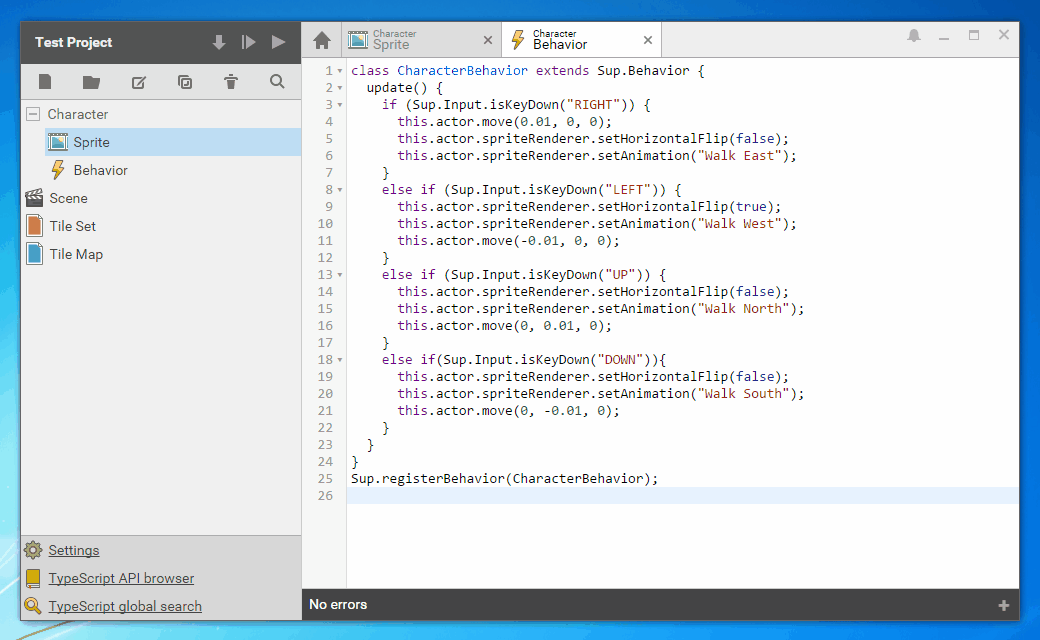Fold the RIGHT if block at line 3
1040x640 pixels.
click(340, 105)
